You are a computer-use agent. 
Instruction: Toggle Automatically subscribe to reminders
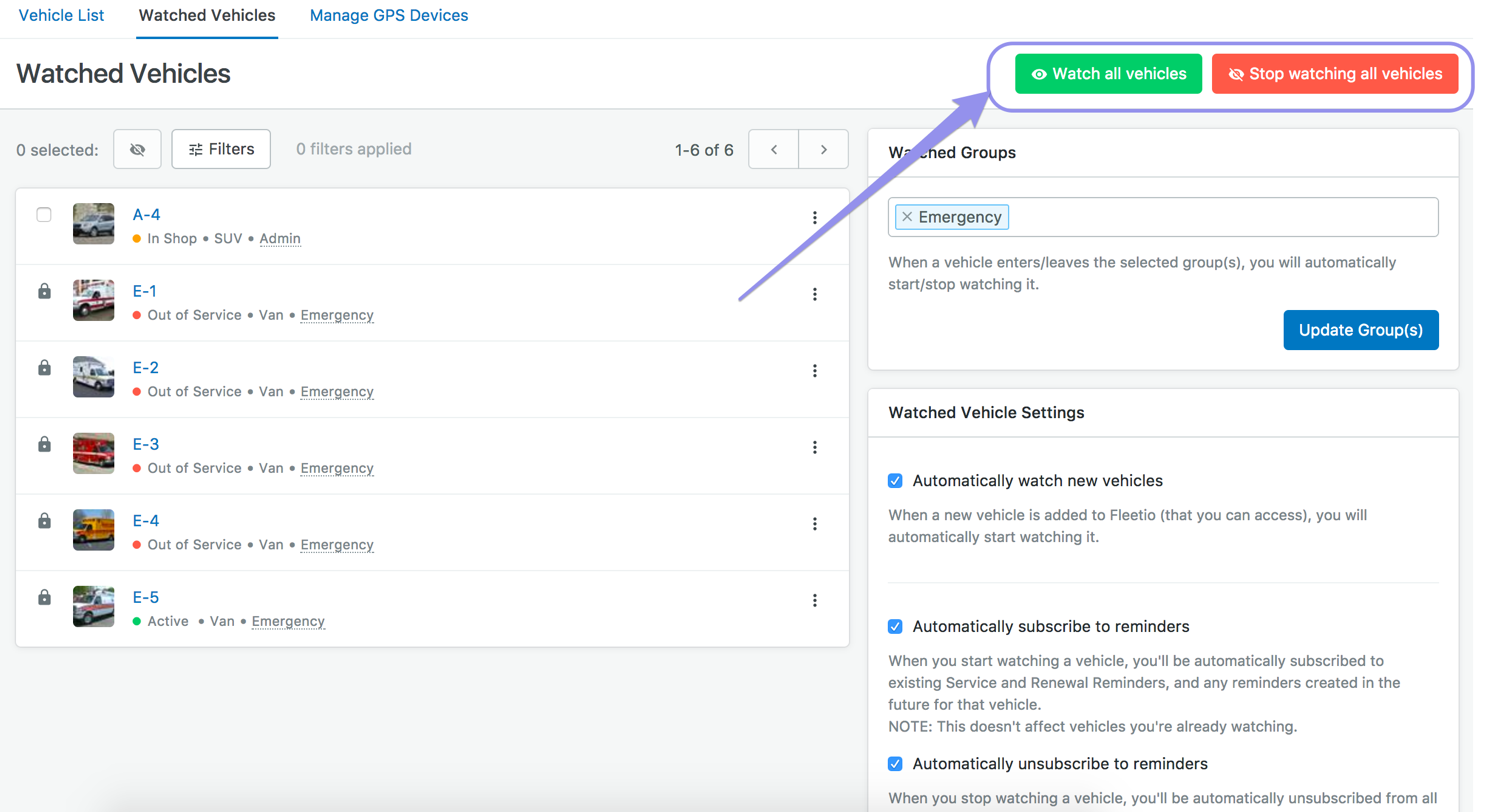[896, 627]
